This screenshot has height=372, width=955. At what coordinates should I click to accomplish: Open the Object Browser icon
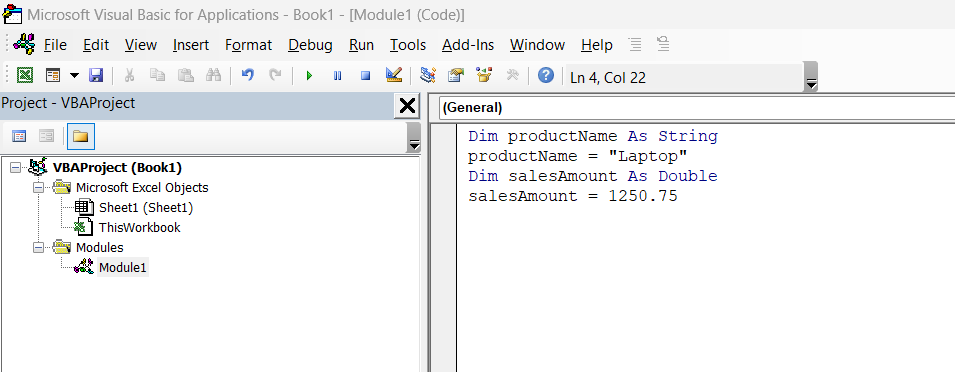(484, 75)
